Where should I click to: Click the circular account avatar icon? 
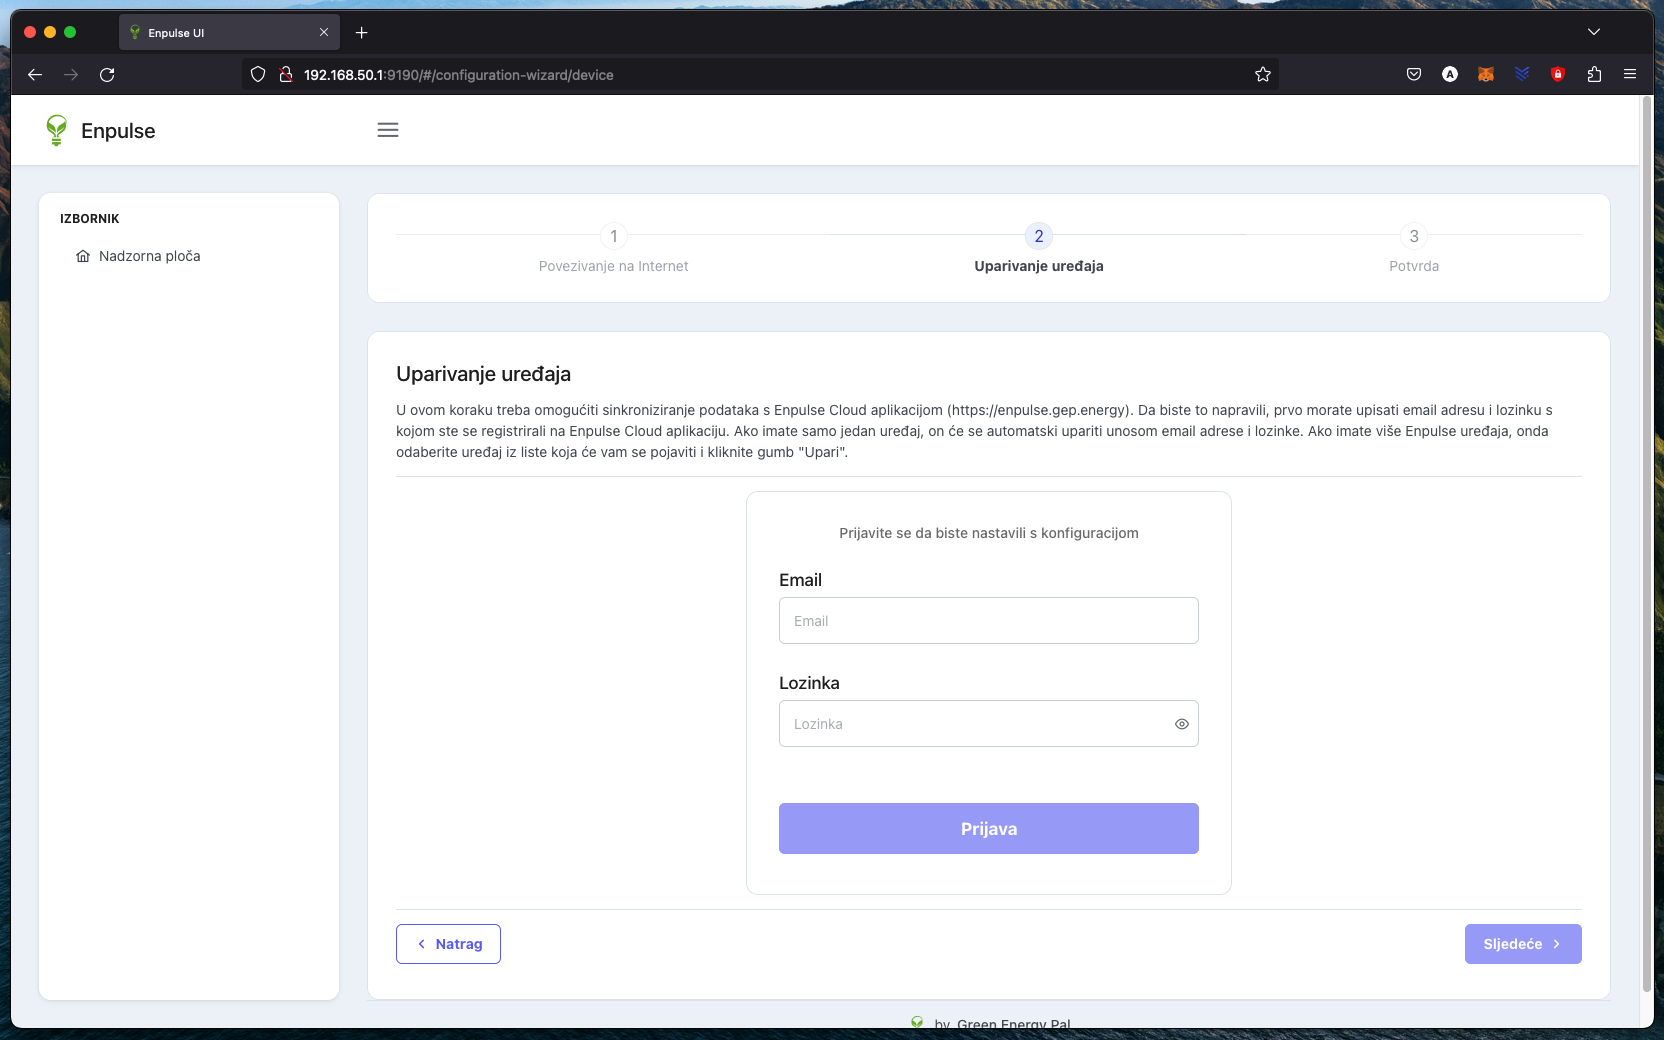click(x=1450, y=74)
